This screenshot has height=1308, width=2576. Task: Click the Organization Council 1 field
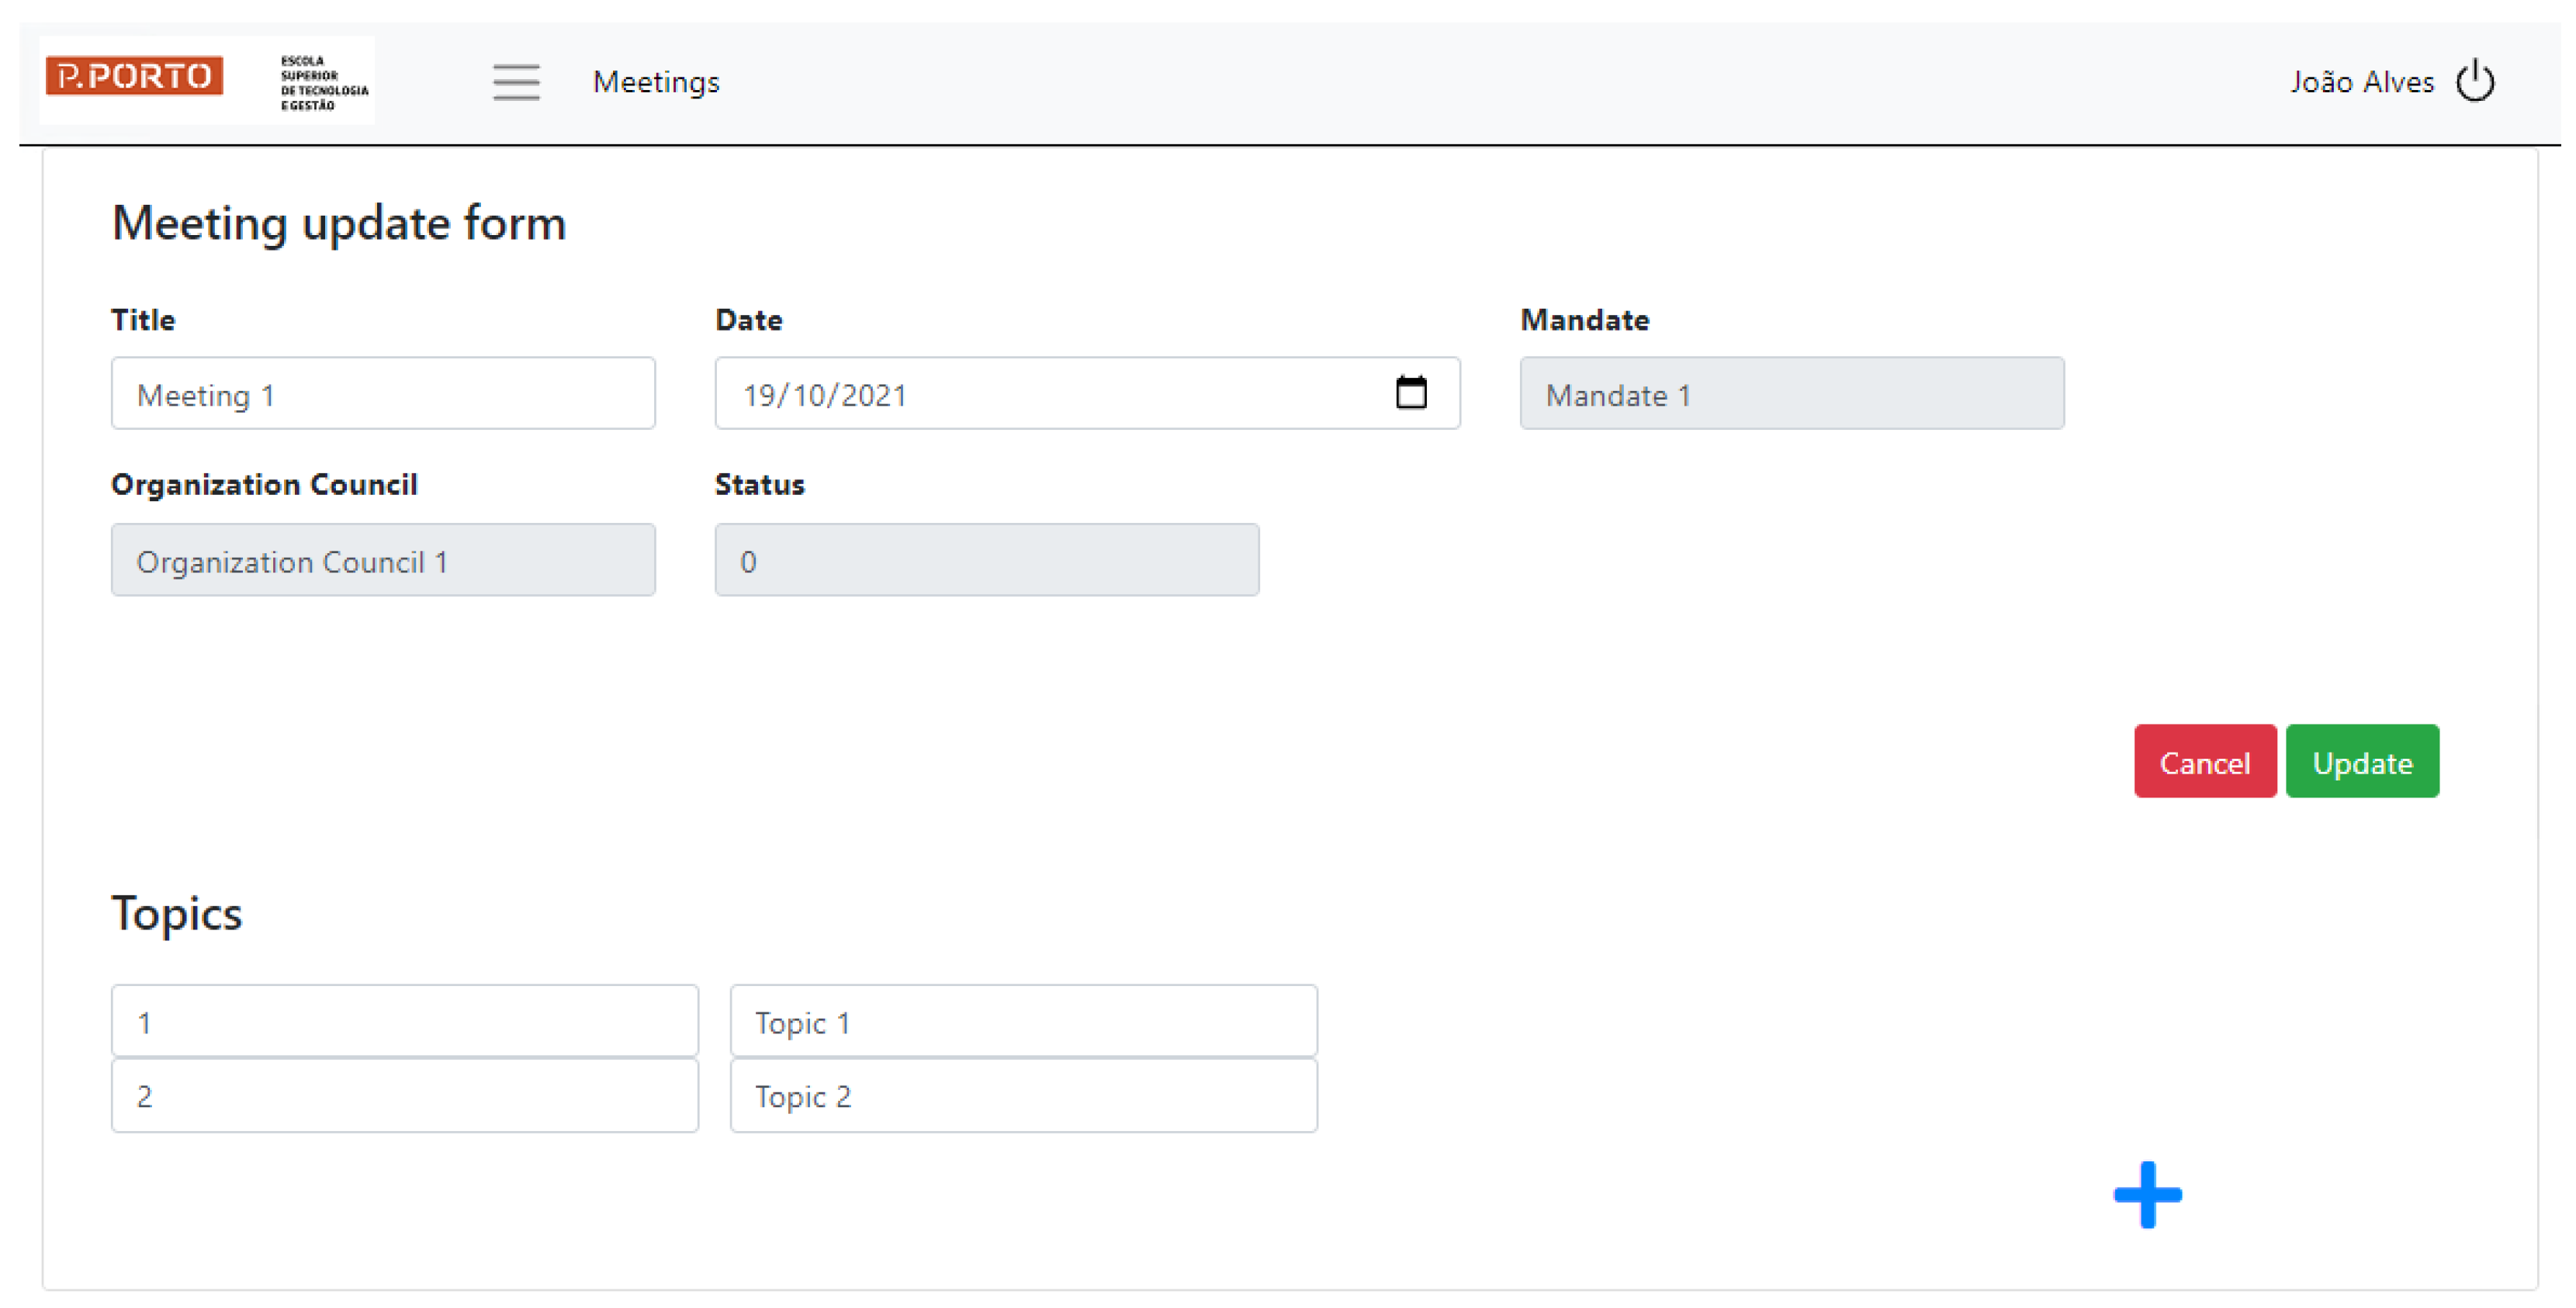(383, 560)
